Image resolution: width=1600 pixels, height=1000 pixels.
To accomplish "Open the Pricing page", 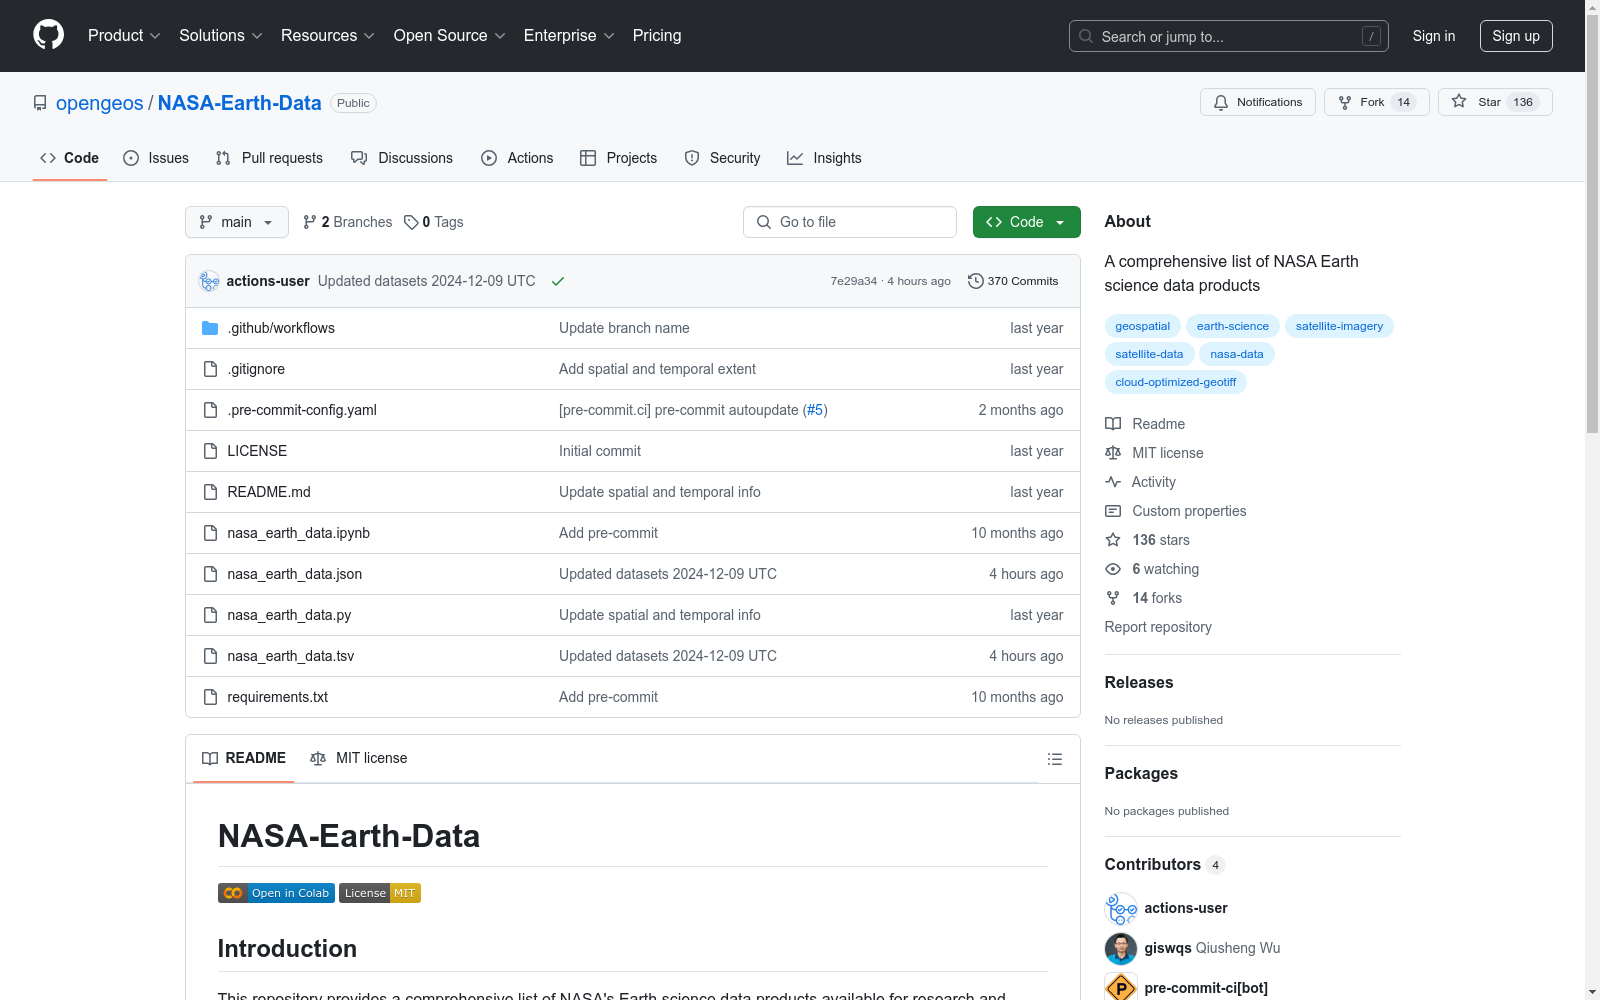I will 657,36.
